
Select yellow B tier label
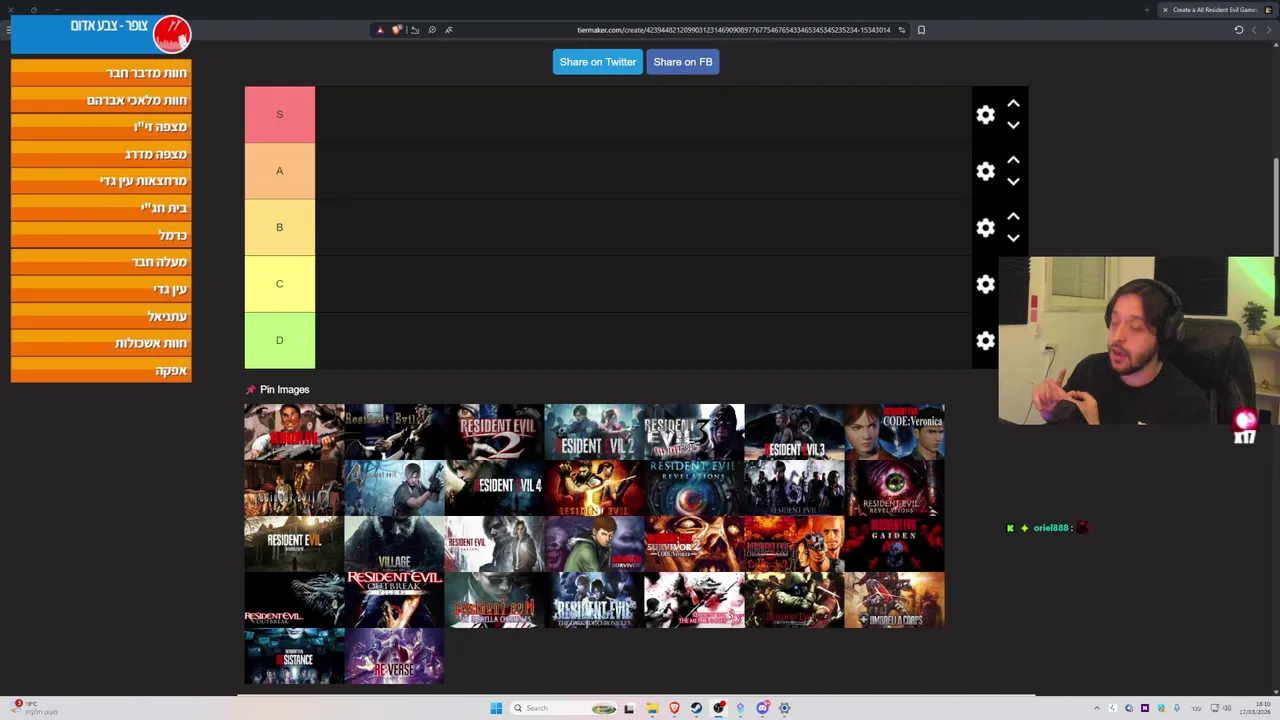pos(280,227)
